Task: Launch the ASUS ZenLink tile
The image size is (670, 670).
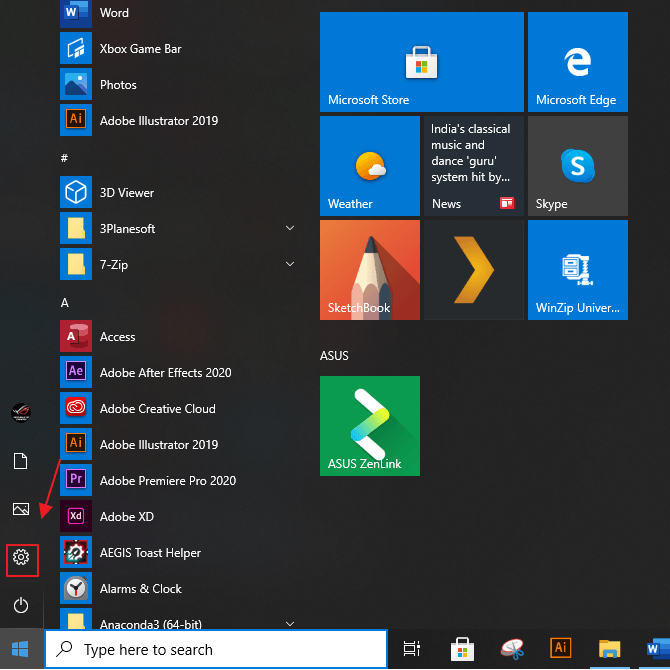Action: point(370,426)
